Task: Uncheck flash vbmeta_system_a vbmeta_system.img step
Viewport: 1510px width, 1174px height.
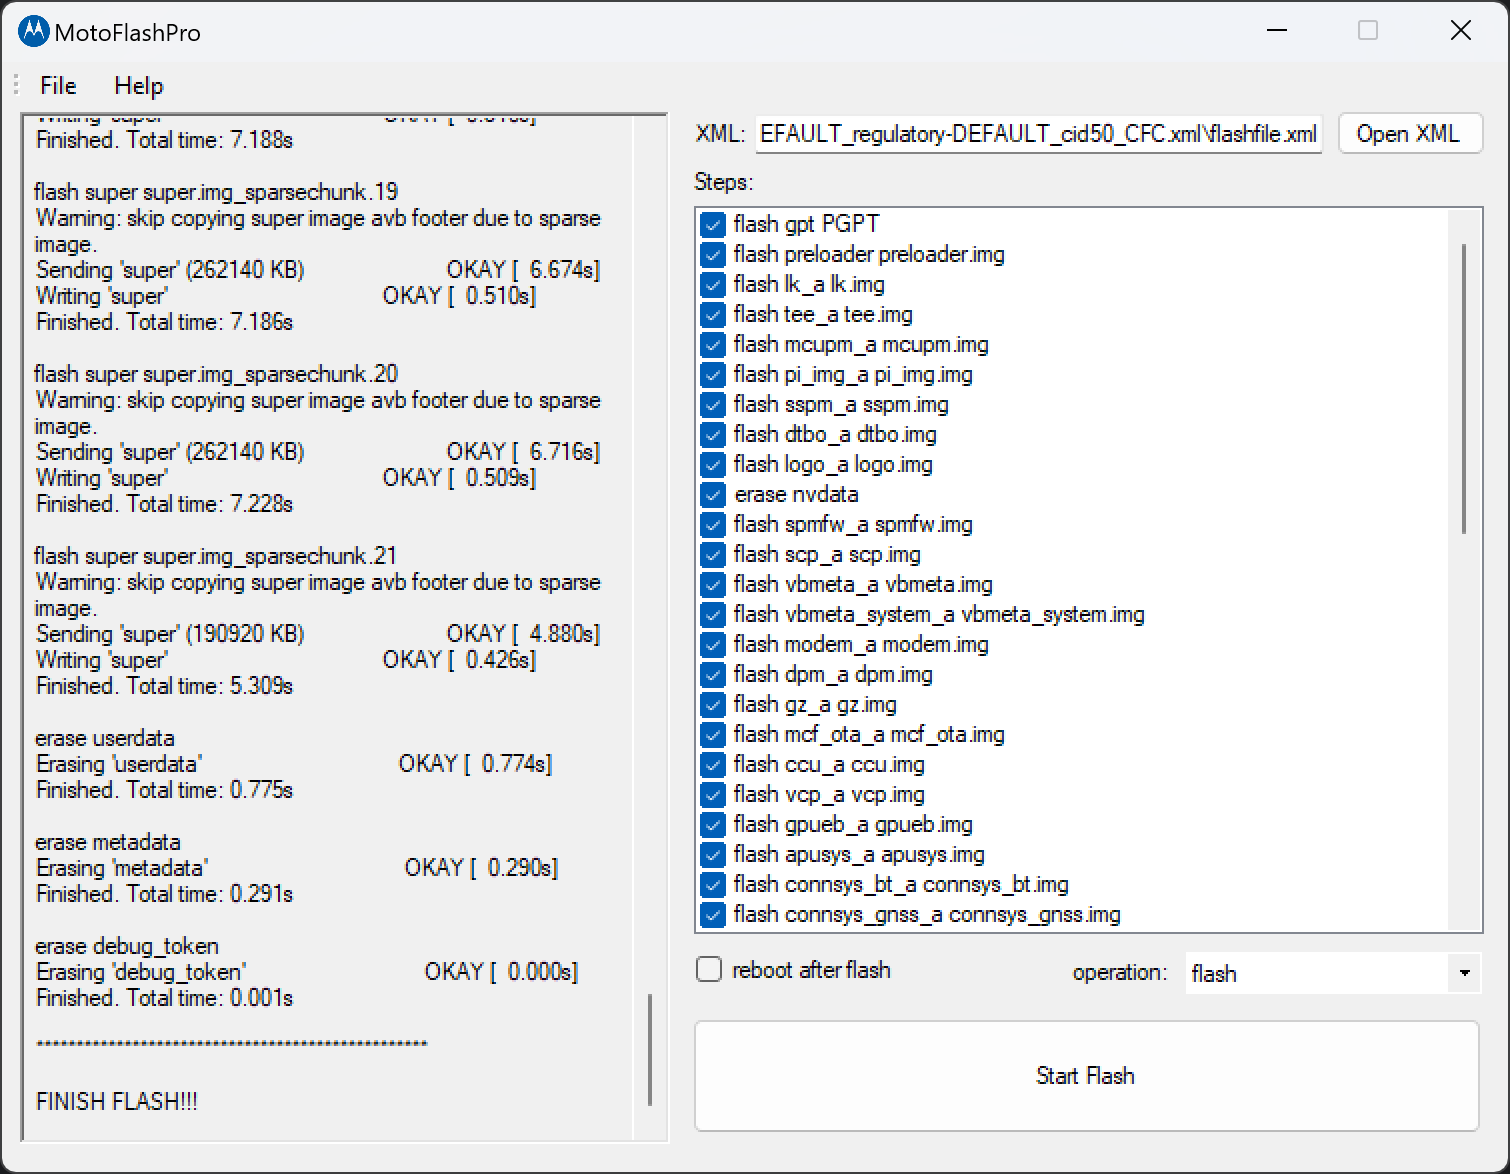Action: [713, 615]
